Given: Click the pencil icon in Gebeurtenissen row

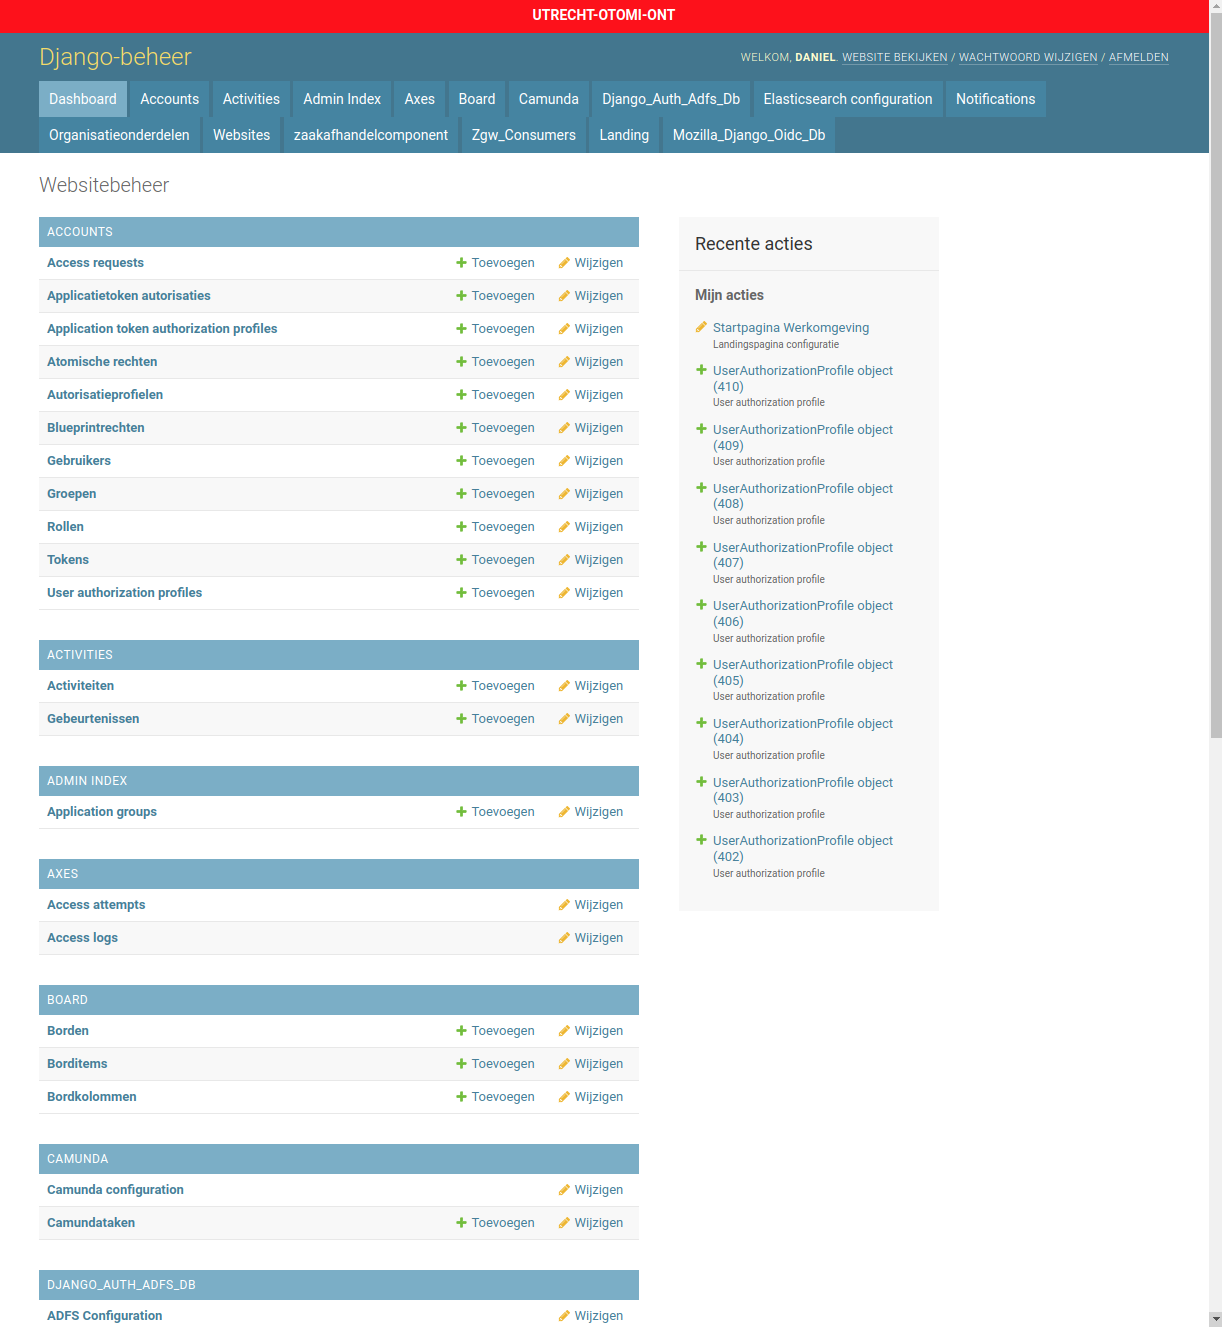Looking at the screenshot, I should click(564, 719).
